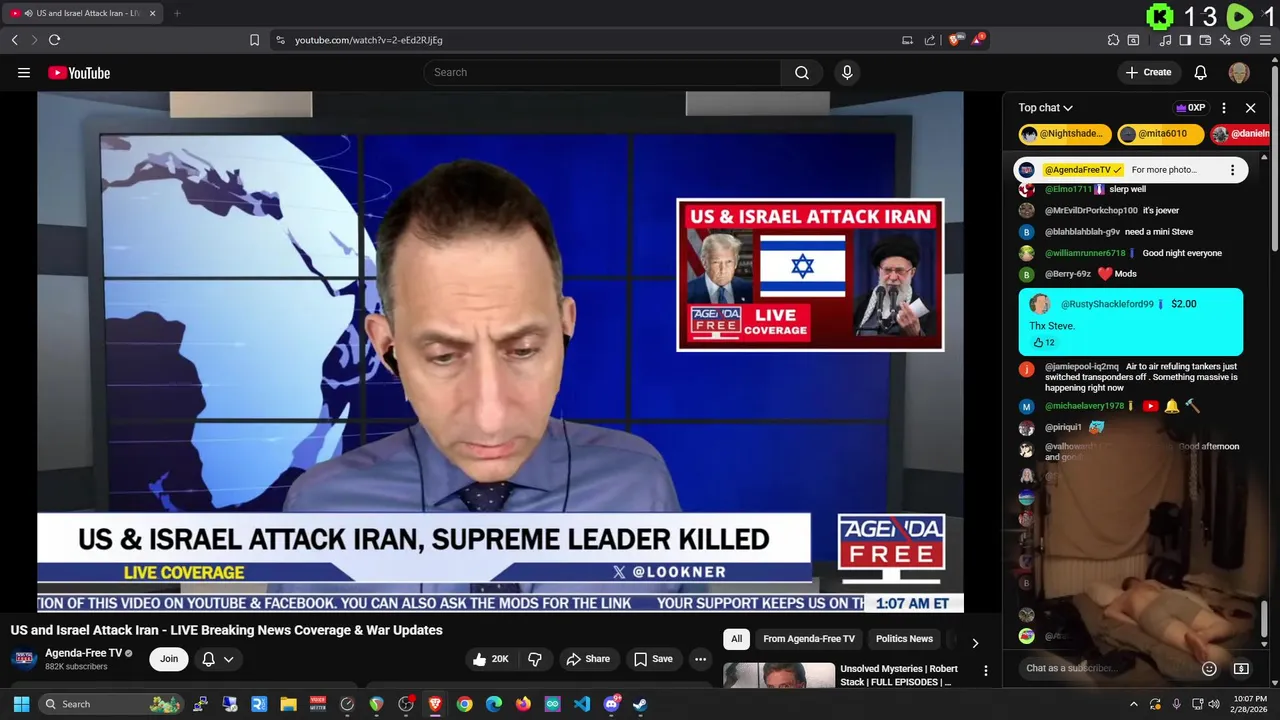
Task: Open a new browser tab
Action: tap(177, 13)
